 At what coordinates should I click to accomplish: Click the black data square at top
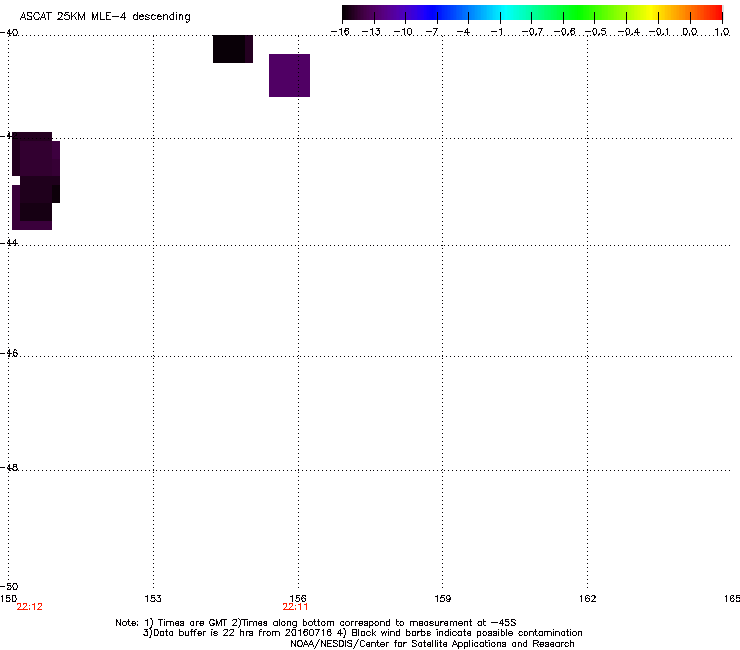tap(233, 49)
